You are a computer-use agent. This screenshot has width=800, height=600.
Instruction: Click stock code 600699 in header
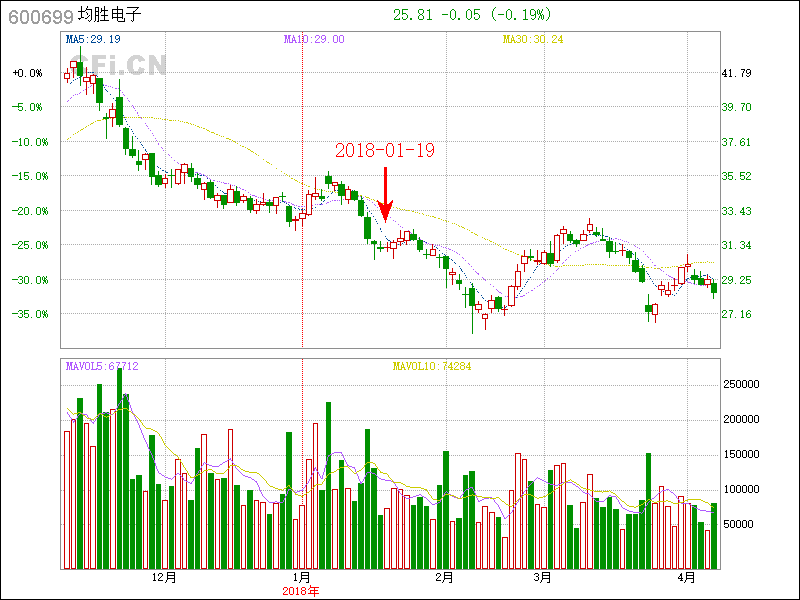(37, 15)
